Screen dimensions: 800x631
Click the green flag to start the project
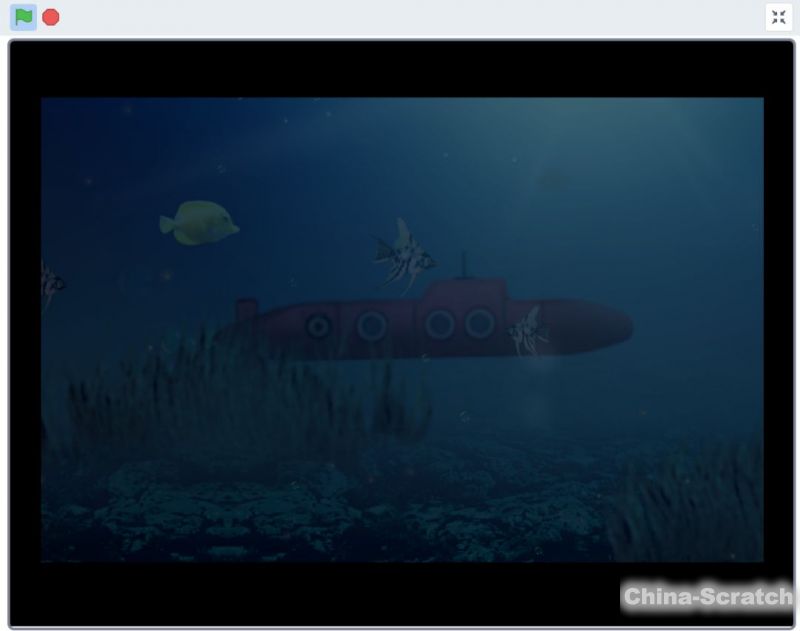24,17
